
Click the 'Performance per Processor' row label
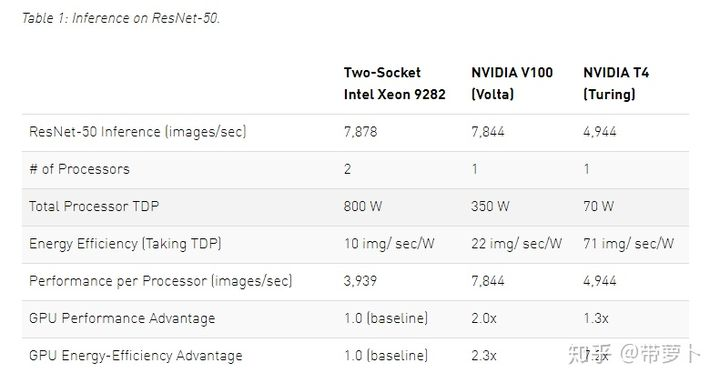[161, 281]
